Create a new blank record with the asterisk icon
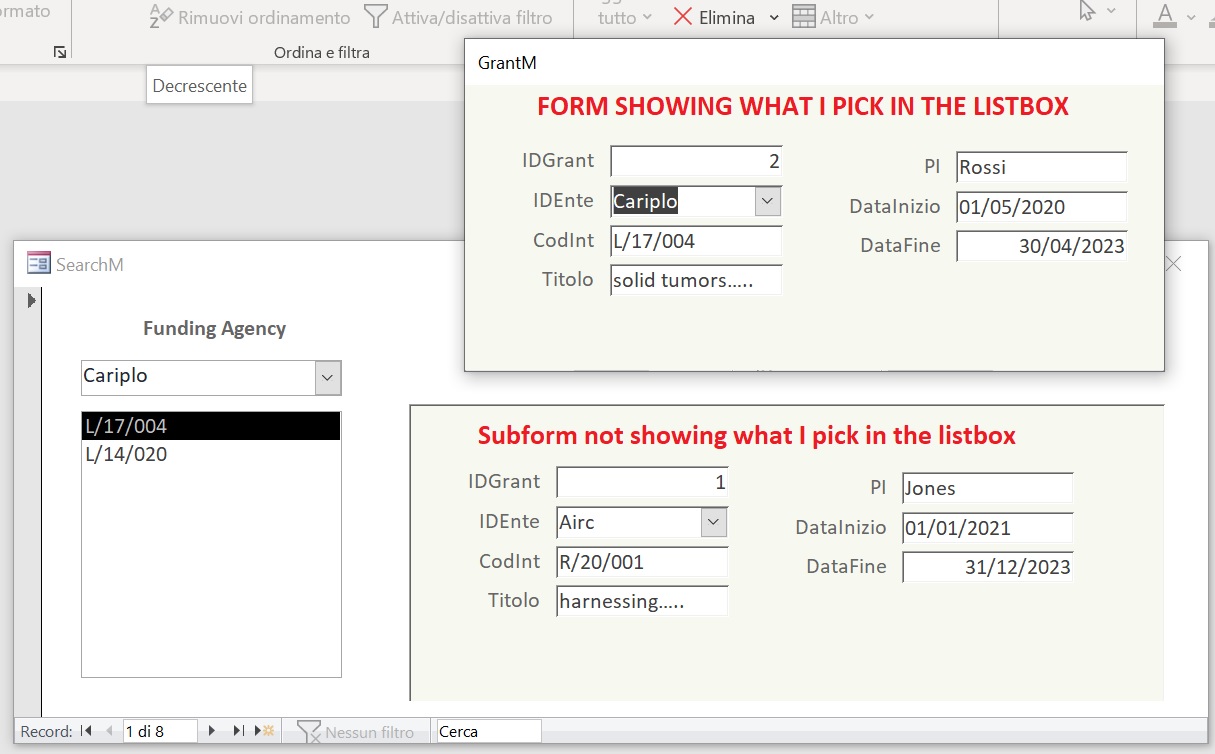The image size is (1215, 754). tap(265, 731)
